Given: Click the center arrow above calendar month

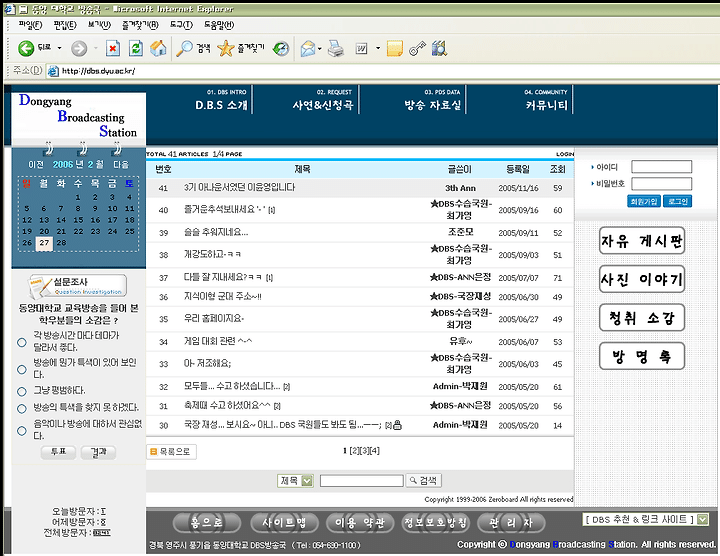Looking at the screenshot, I should (83, 148).
